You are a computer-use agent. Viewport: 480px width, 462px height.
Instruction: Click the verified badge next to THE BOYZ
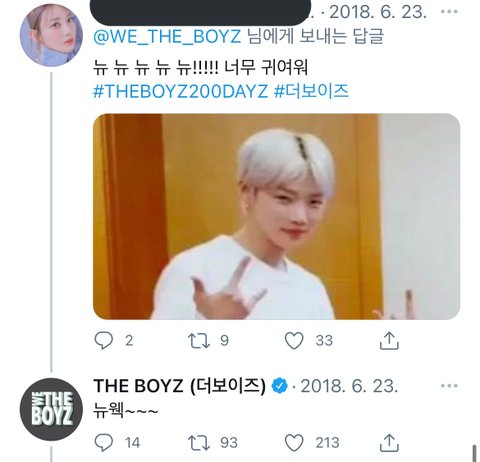[x=279, y=386]
